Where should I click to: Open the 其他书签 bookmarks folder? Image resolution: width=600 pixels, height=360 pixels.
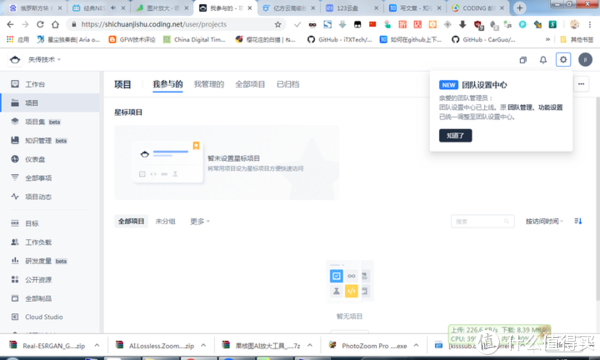(x=577, y=39)
